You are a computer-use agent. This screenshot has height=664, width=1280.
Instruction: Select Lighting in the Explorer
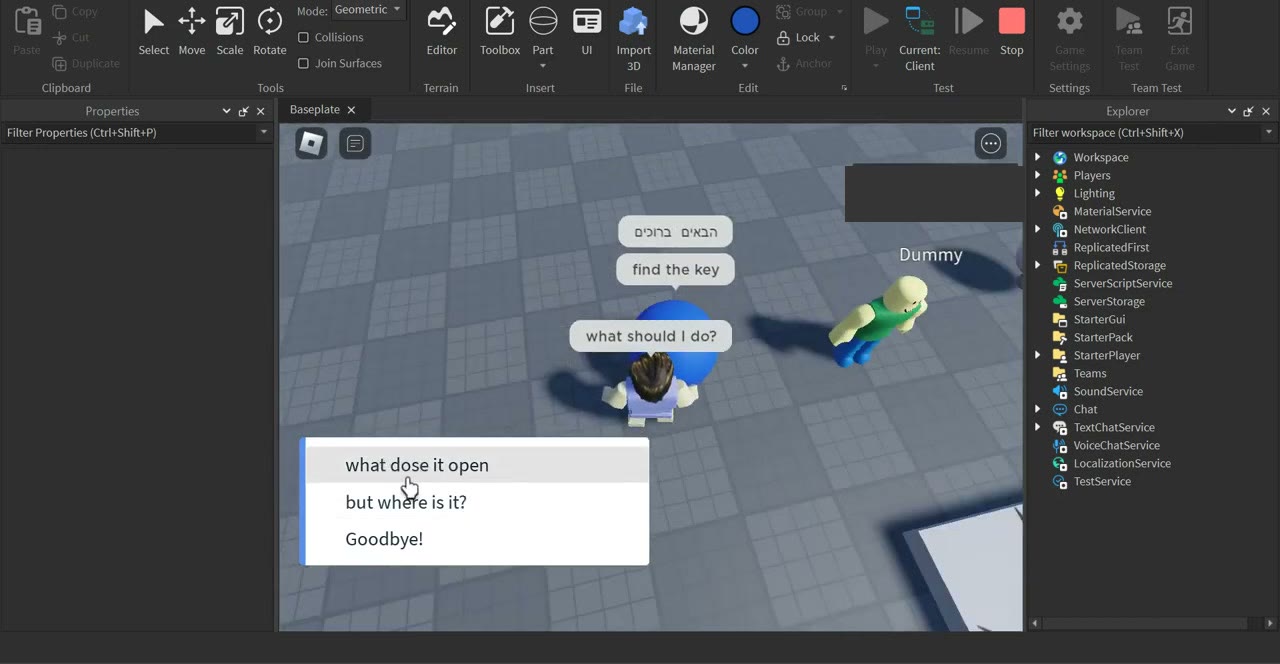click(x=1093, y=193)
